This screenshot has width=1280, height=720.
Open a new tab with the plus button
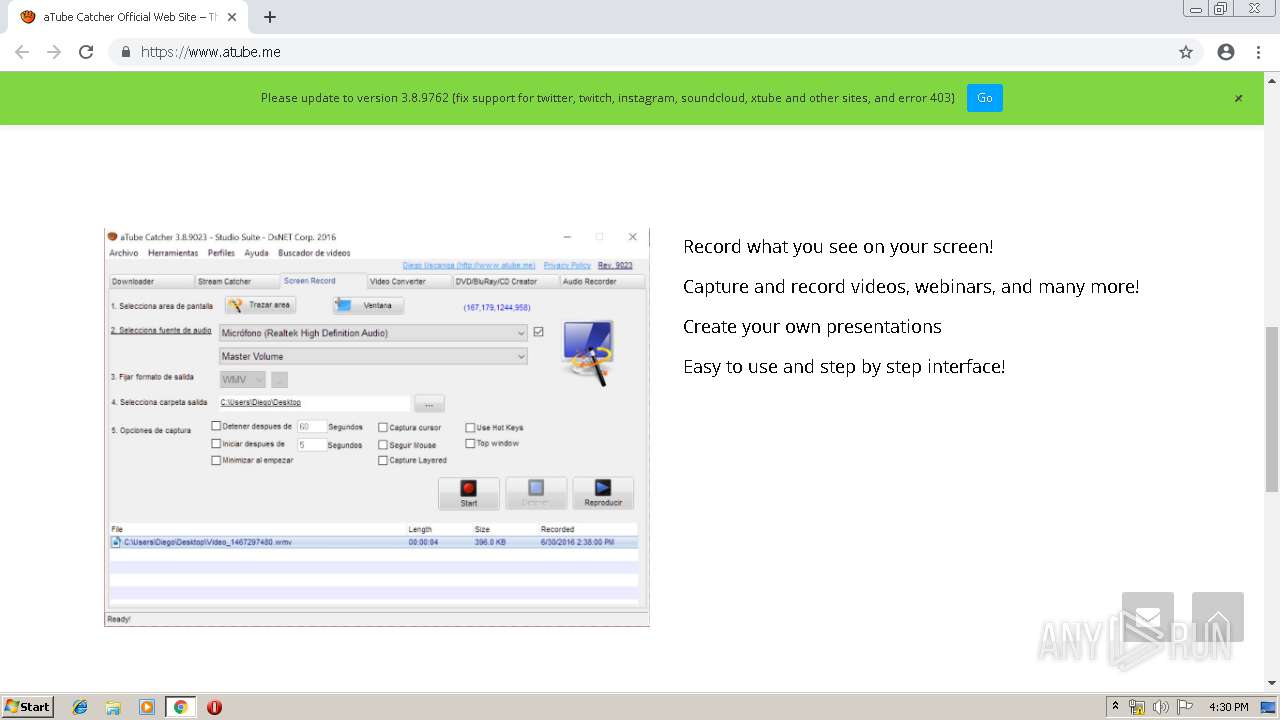click(x=270, y=17)
